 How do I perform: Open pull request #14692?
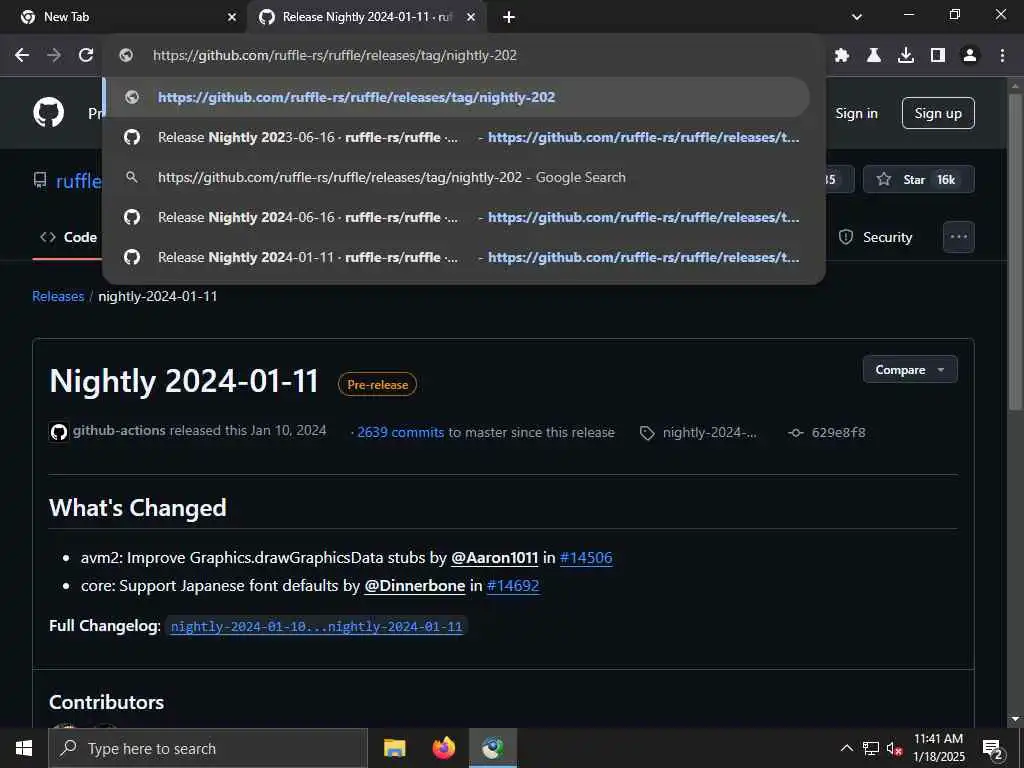pyautogui.click(x=513, y=586)
